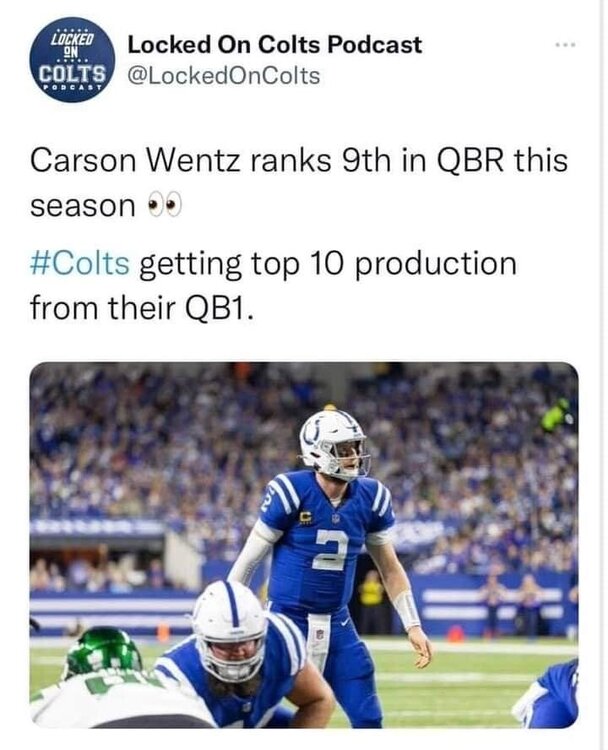
Task: Open the Locked On Colts profile avatar
Action: [68, 59]
